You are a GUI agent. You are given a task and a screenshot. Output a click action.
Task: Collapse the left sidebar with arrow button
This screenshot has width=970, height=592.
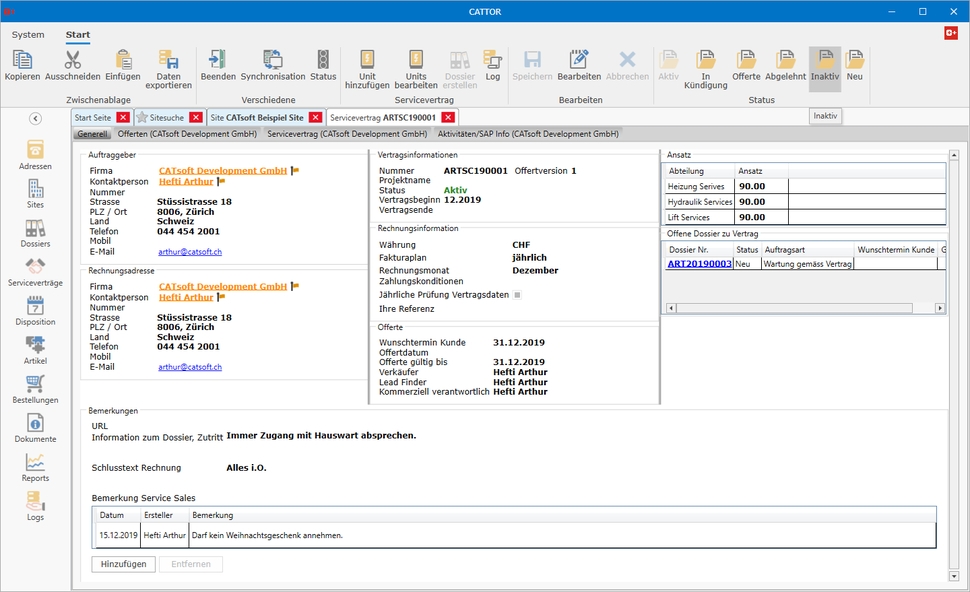[x=35, y=118]
